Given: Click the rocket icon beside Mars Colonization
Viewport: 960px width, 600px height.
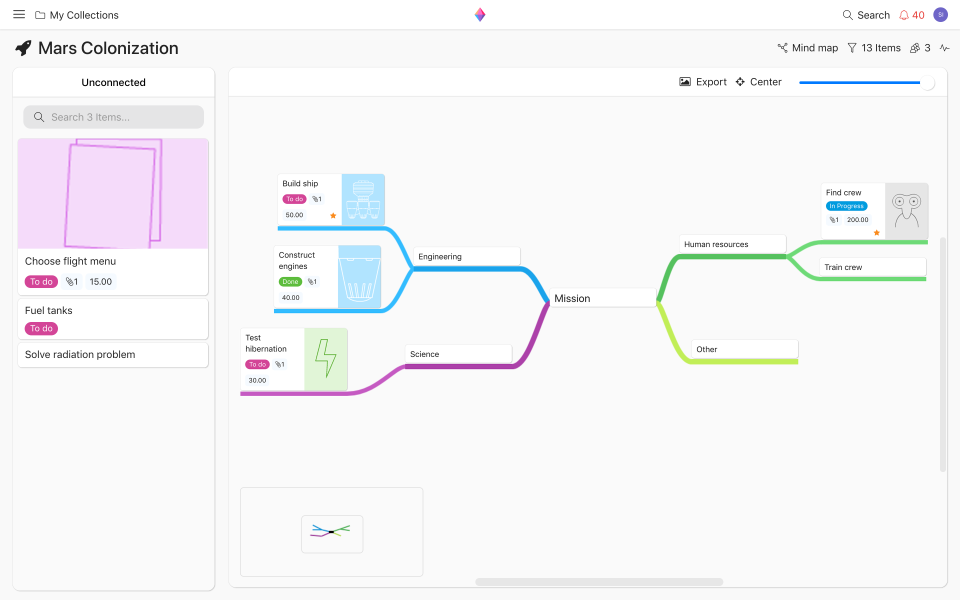Looking at the screenshot, I should [22, 47].
